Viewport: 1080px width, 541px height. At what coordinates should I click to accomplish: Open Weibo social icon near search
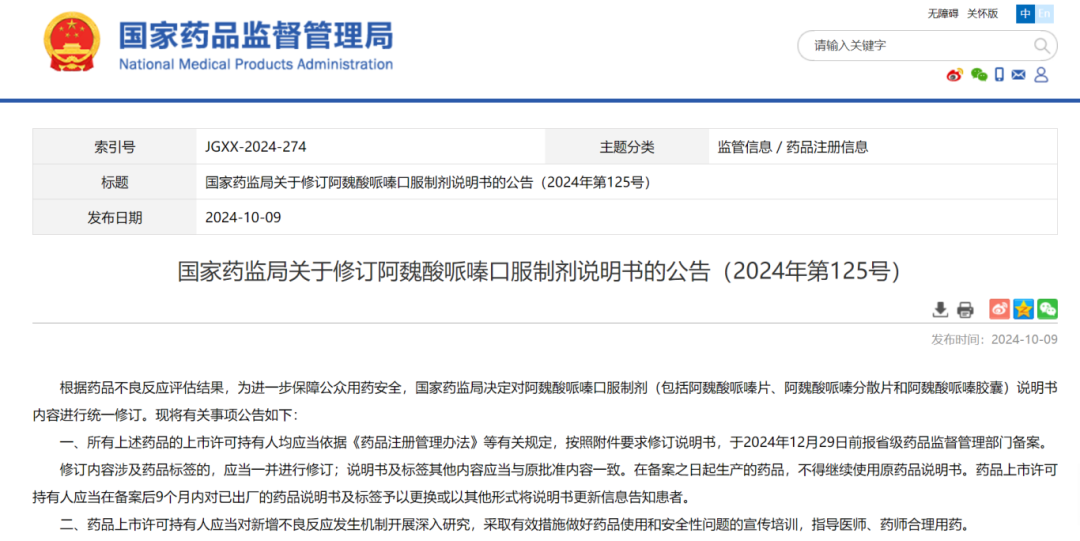[x=954, y=75]
